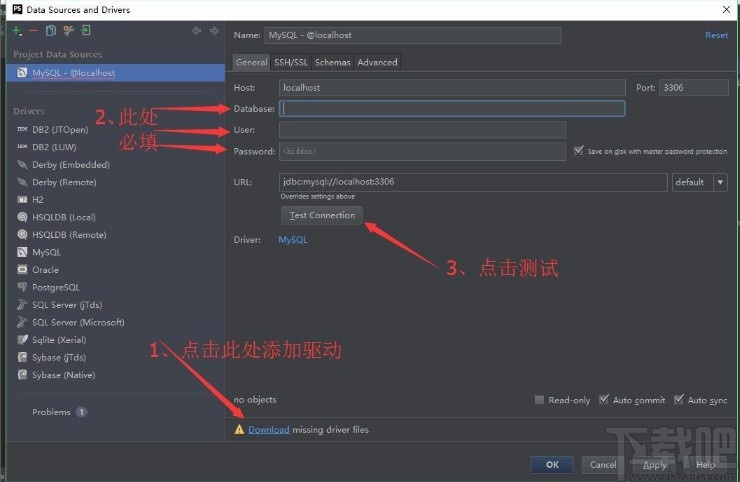This screenshot has height=482, width=740.
Task: Click the Download missing driver files link
Action: click(269, 430)
